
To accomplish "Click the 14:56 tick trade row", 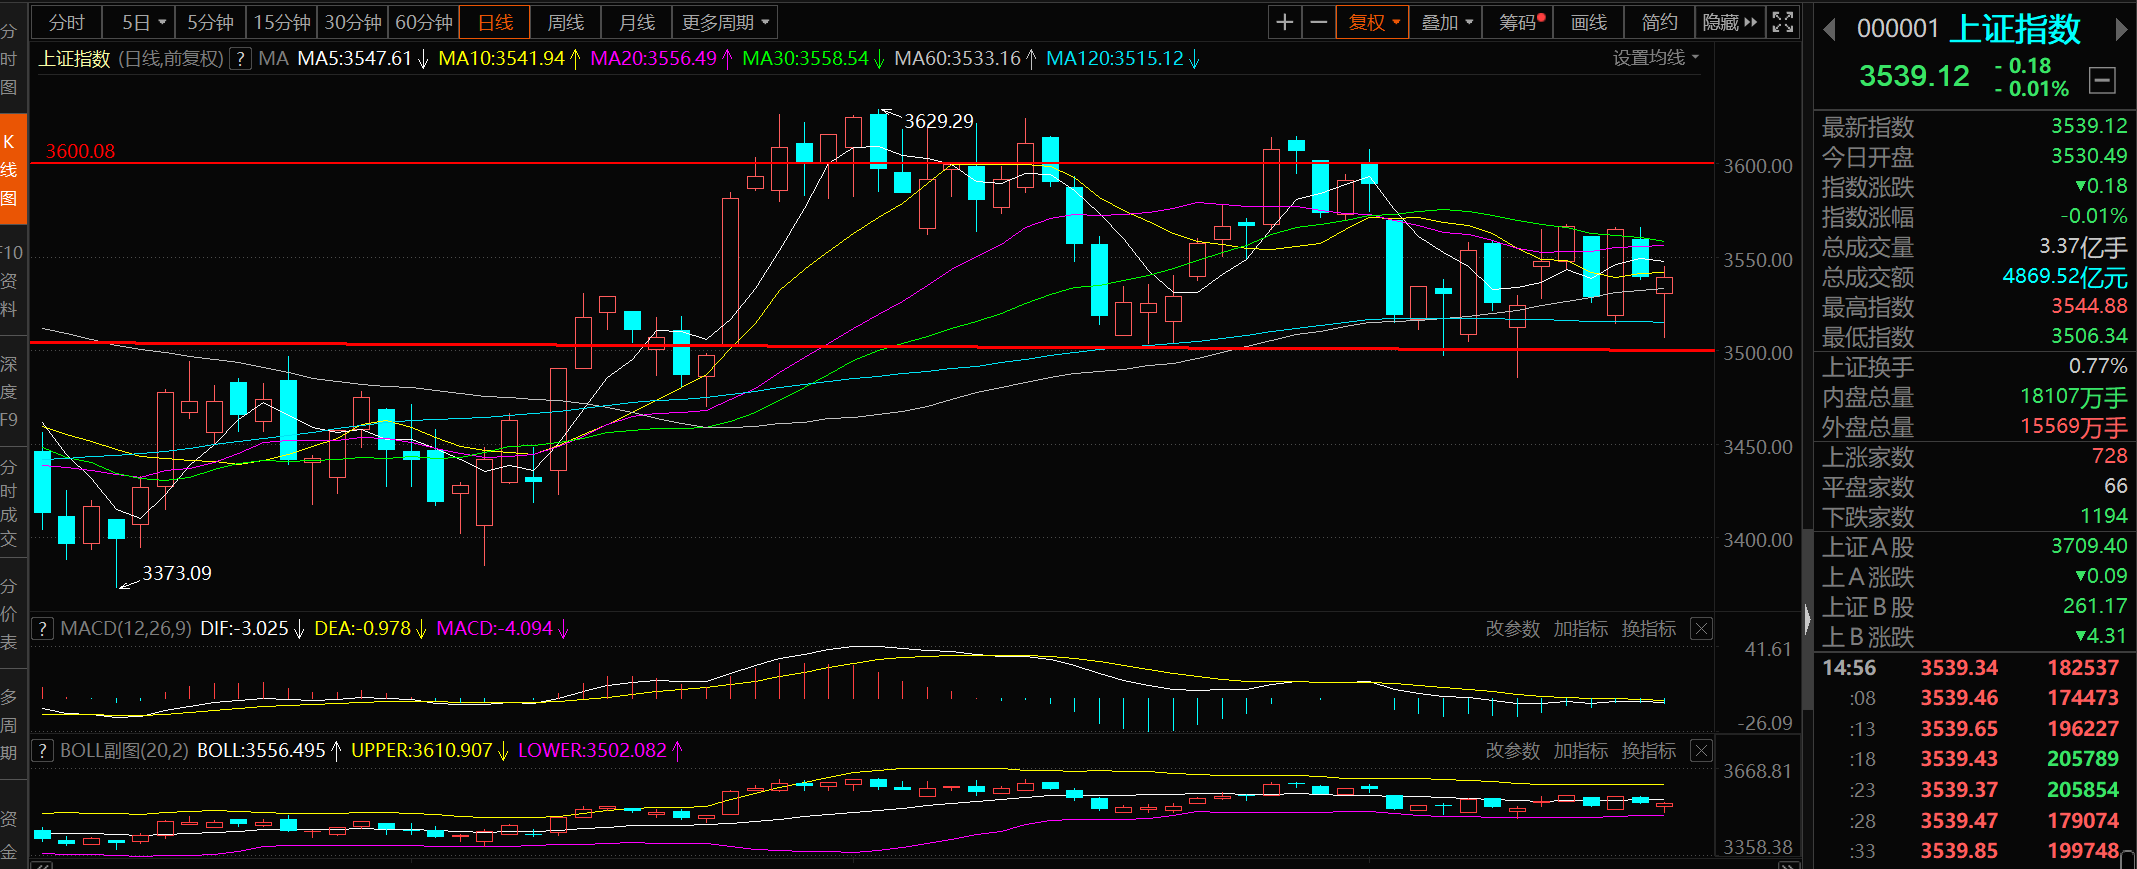I will point(1970,668).
